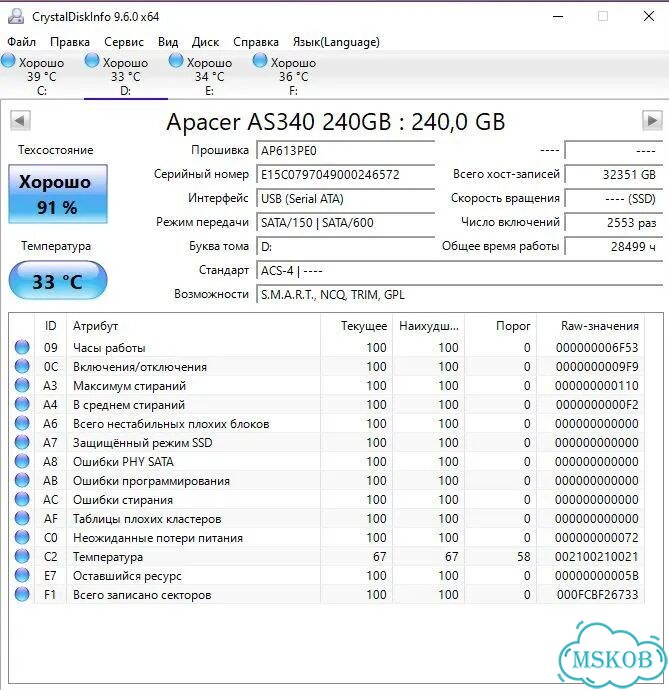Image resolution: width=669 pixels, height=690 pixels.
Task: Click the drive letter field D:
Action: pos(346,246)
